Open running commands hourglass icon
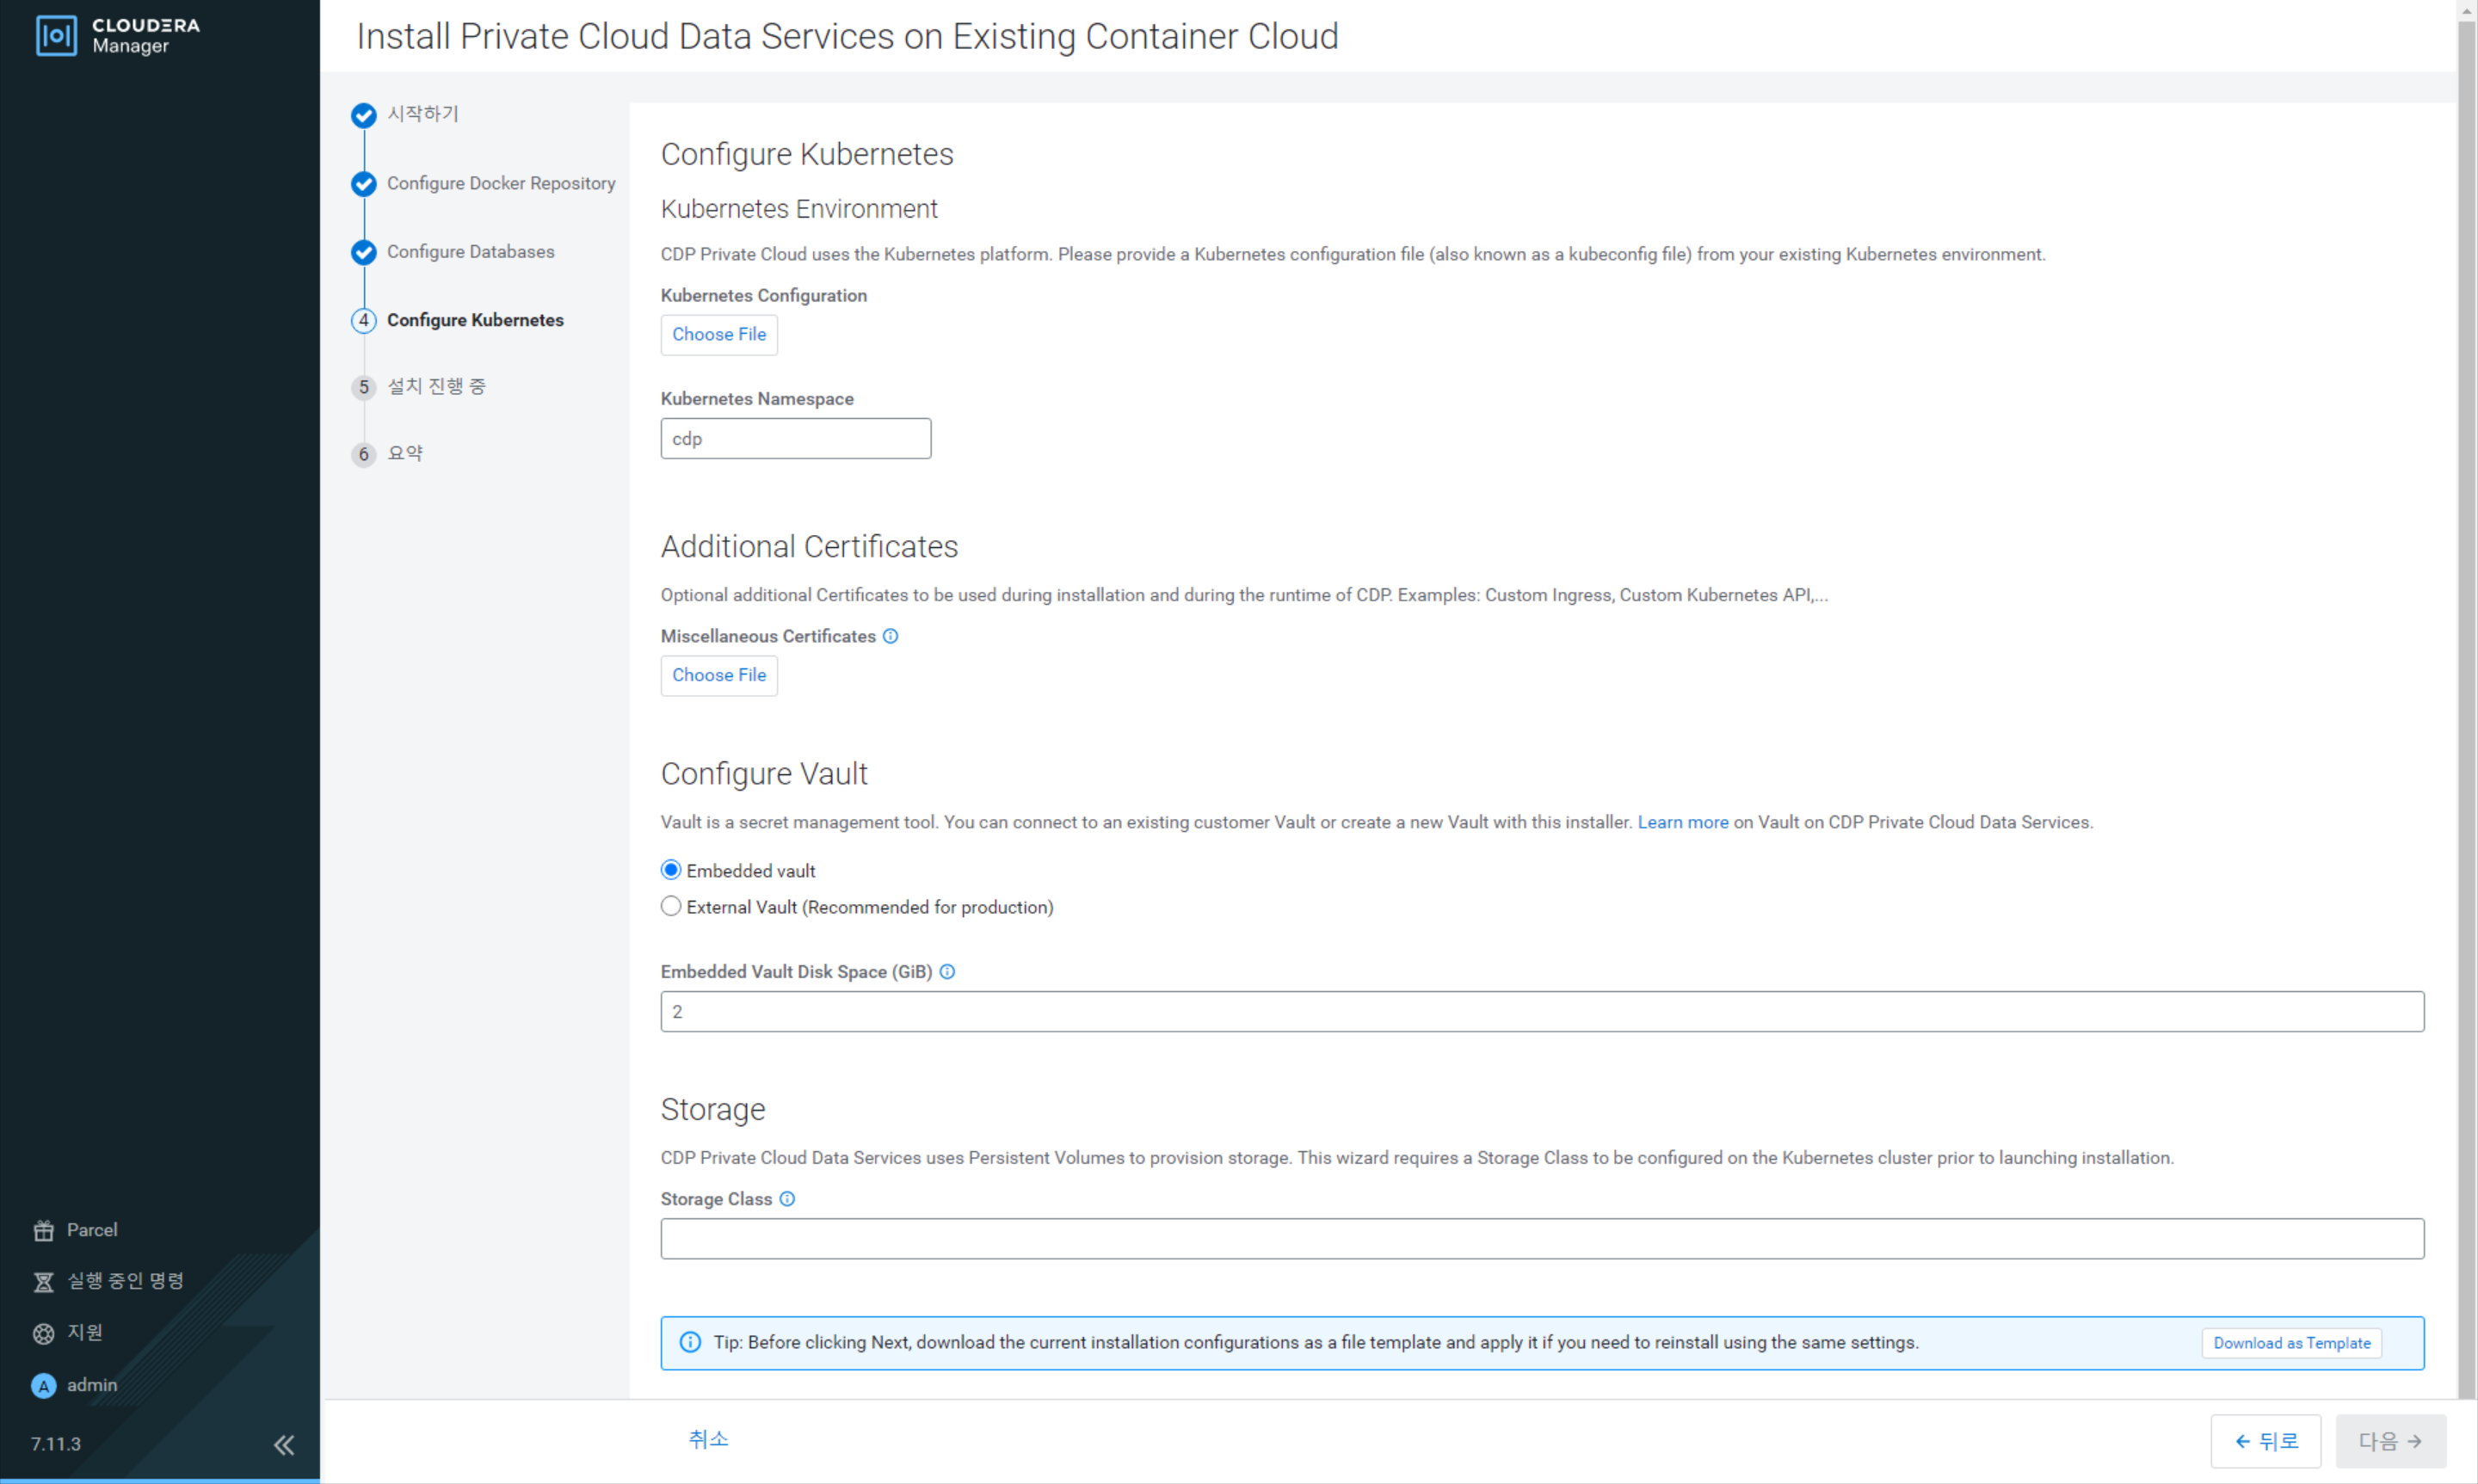Viewport: 2478px width, 1484px height. click(x=43, y=1282)
